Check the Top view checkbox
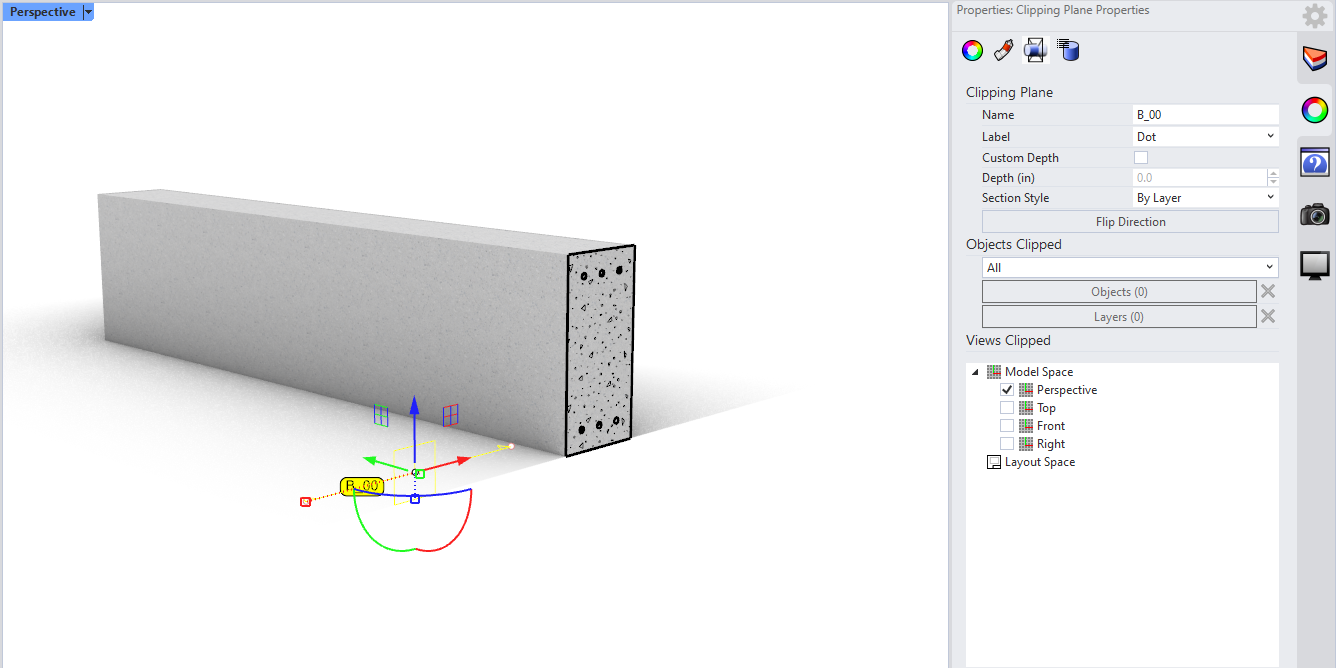This screenshot has width=1336, height=668. coord(1007,408)
